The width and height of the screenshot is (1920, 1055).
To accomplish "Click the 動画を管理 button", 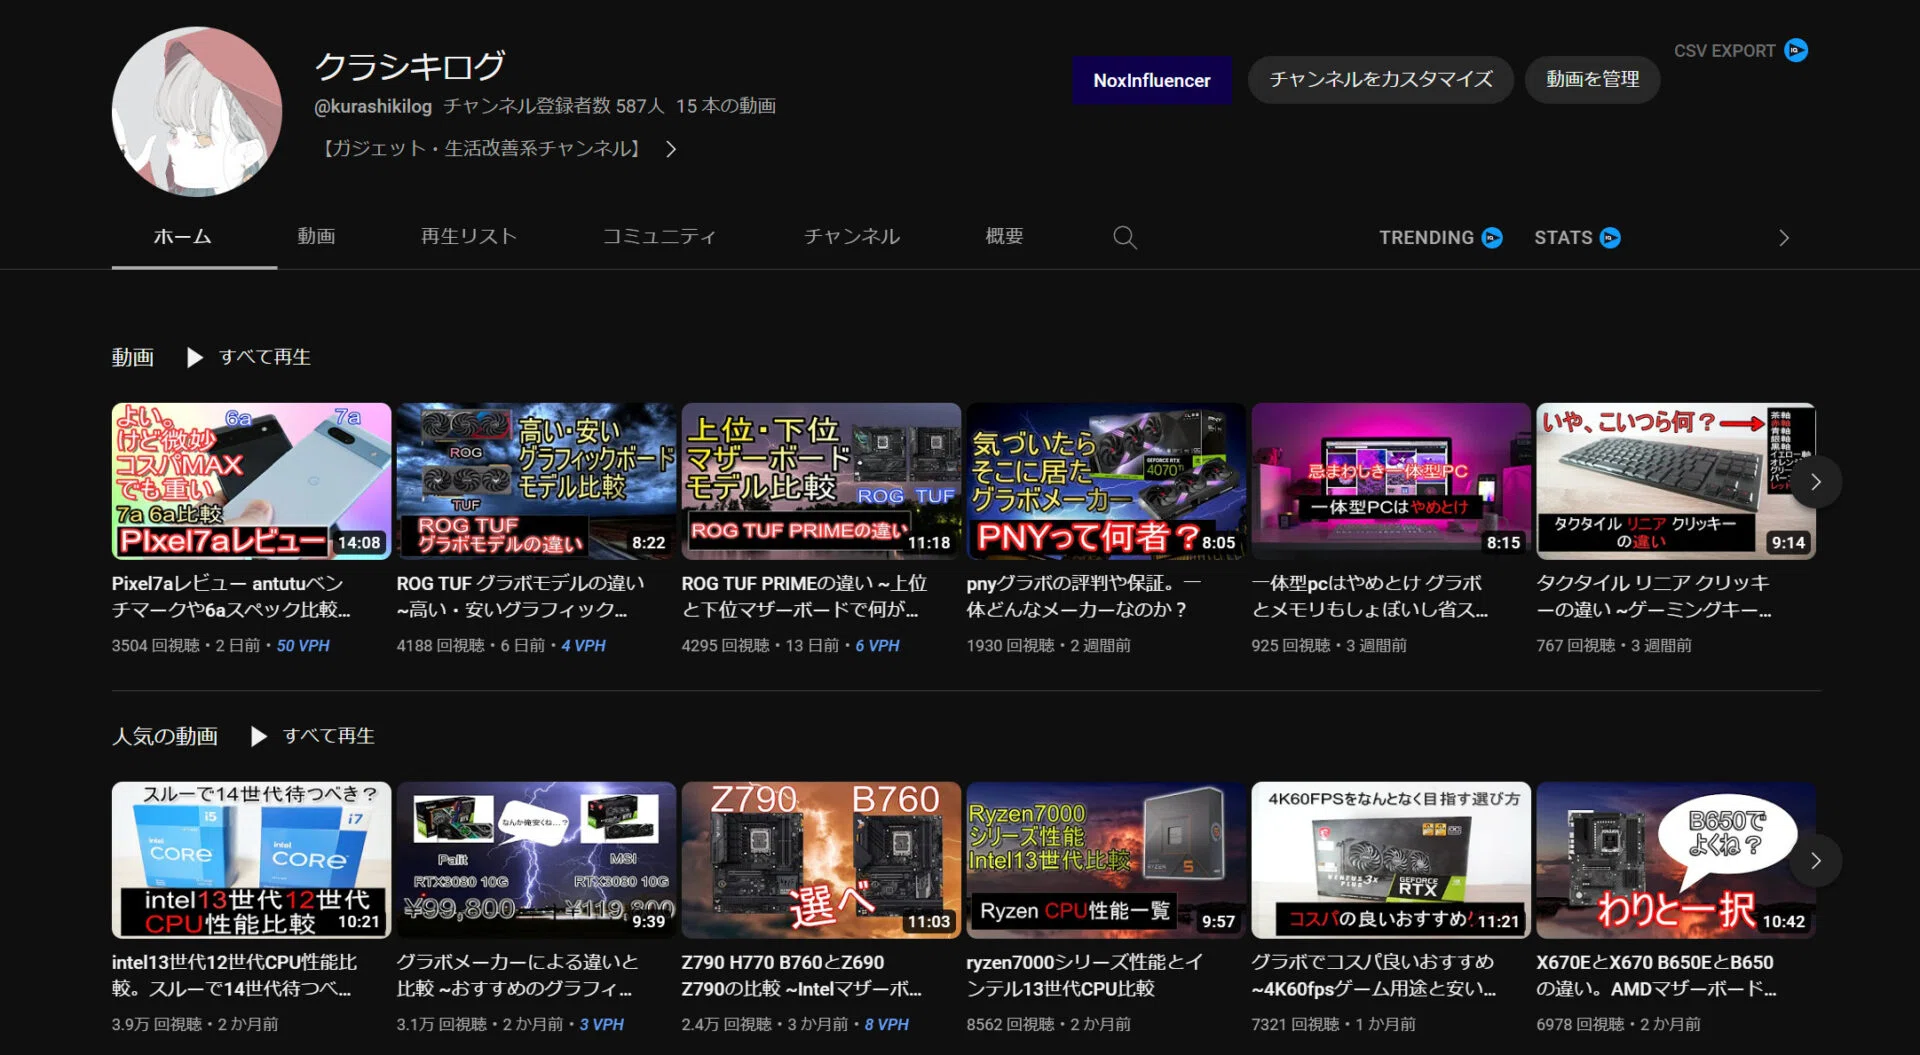I will [x=1592, y=80].
